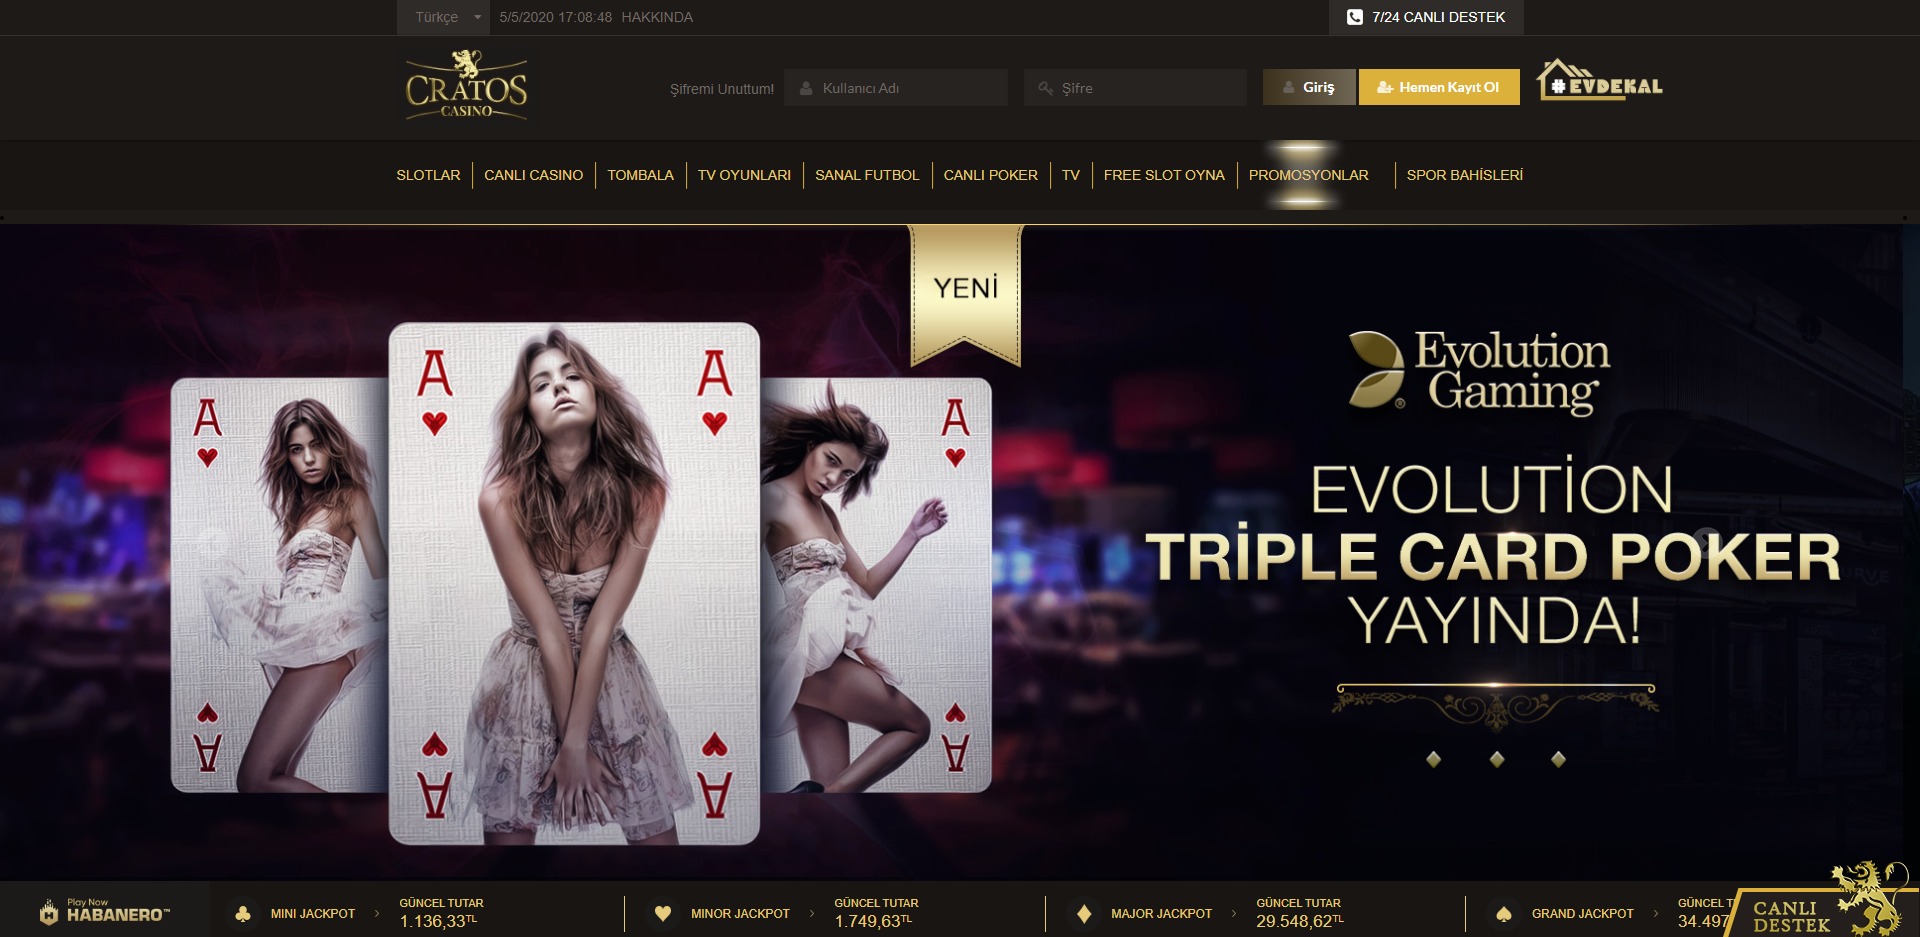Image resolution: width=1920 pixels, height=937 pixels.
Task: Click the Major Jackpot diamond icon
Action: pos(1084,914)
